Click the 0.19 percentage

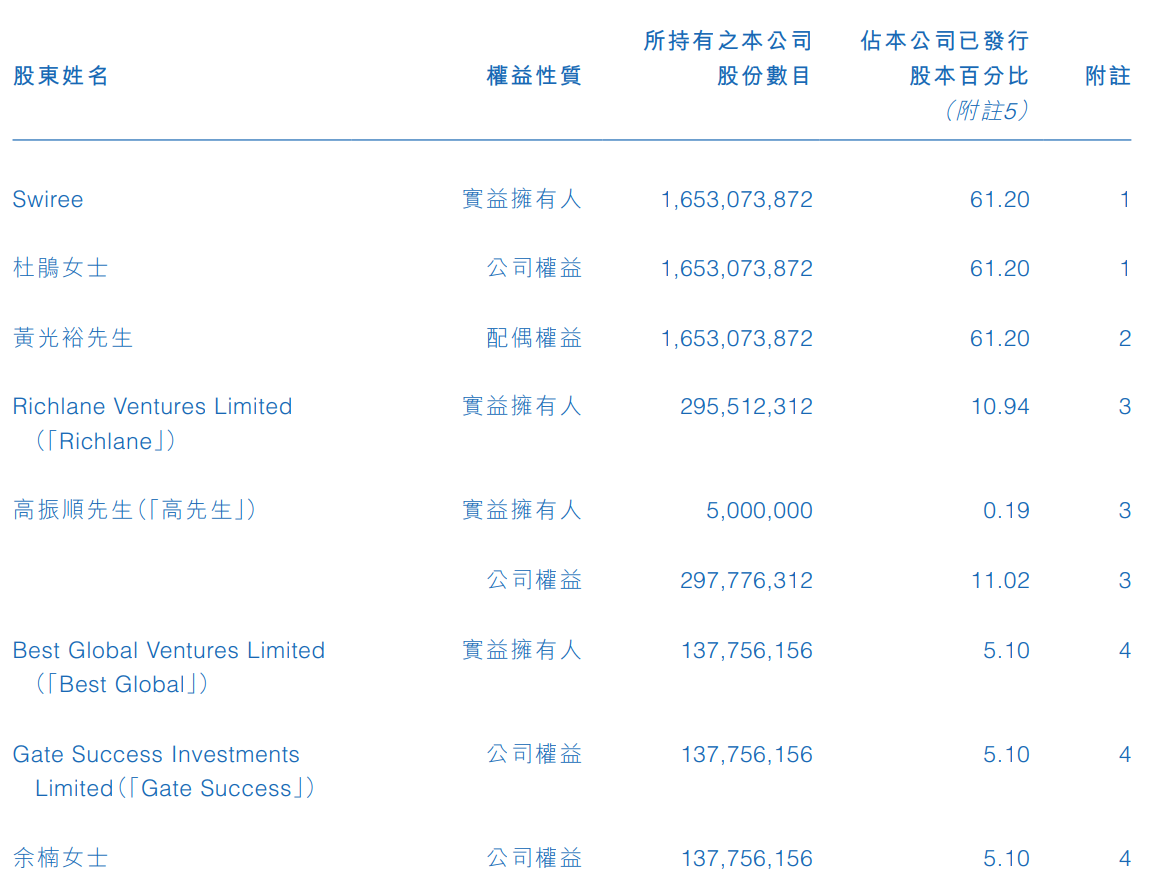point(1006,510)
